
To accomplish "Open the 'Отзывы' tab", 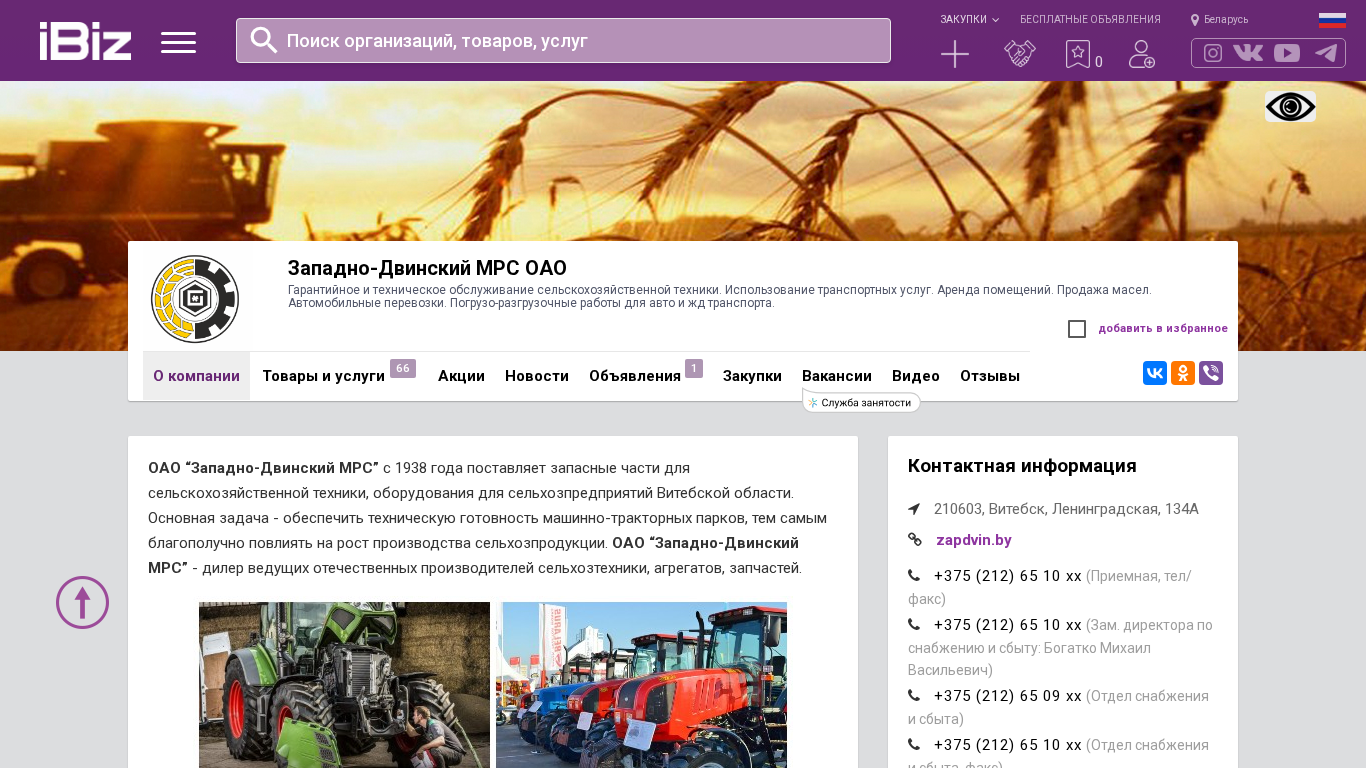I will click(x=990, y=376).
